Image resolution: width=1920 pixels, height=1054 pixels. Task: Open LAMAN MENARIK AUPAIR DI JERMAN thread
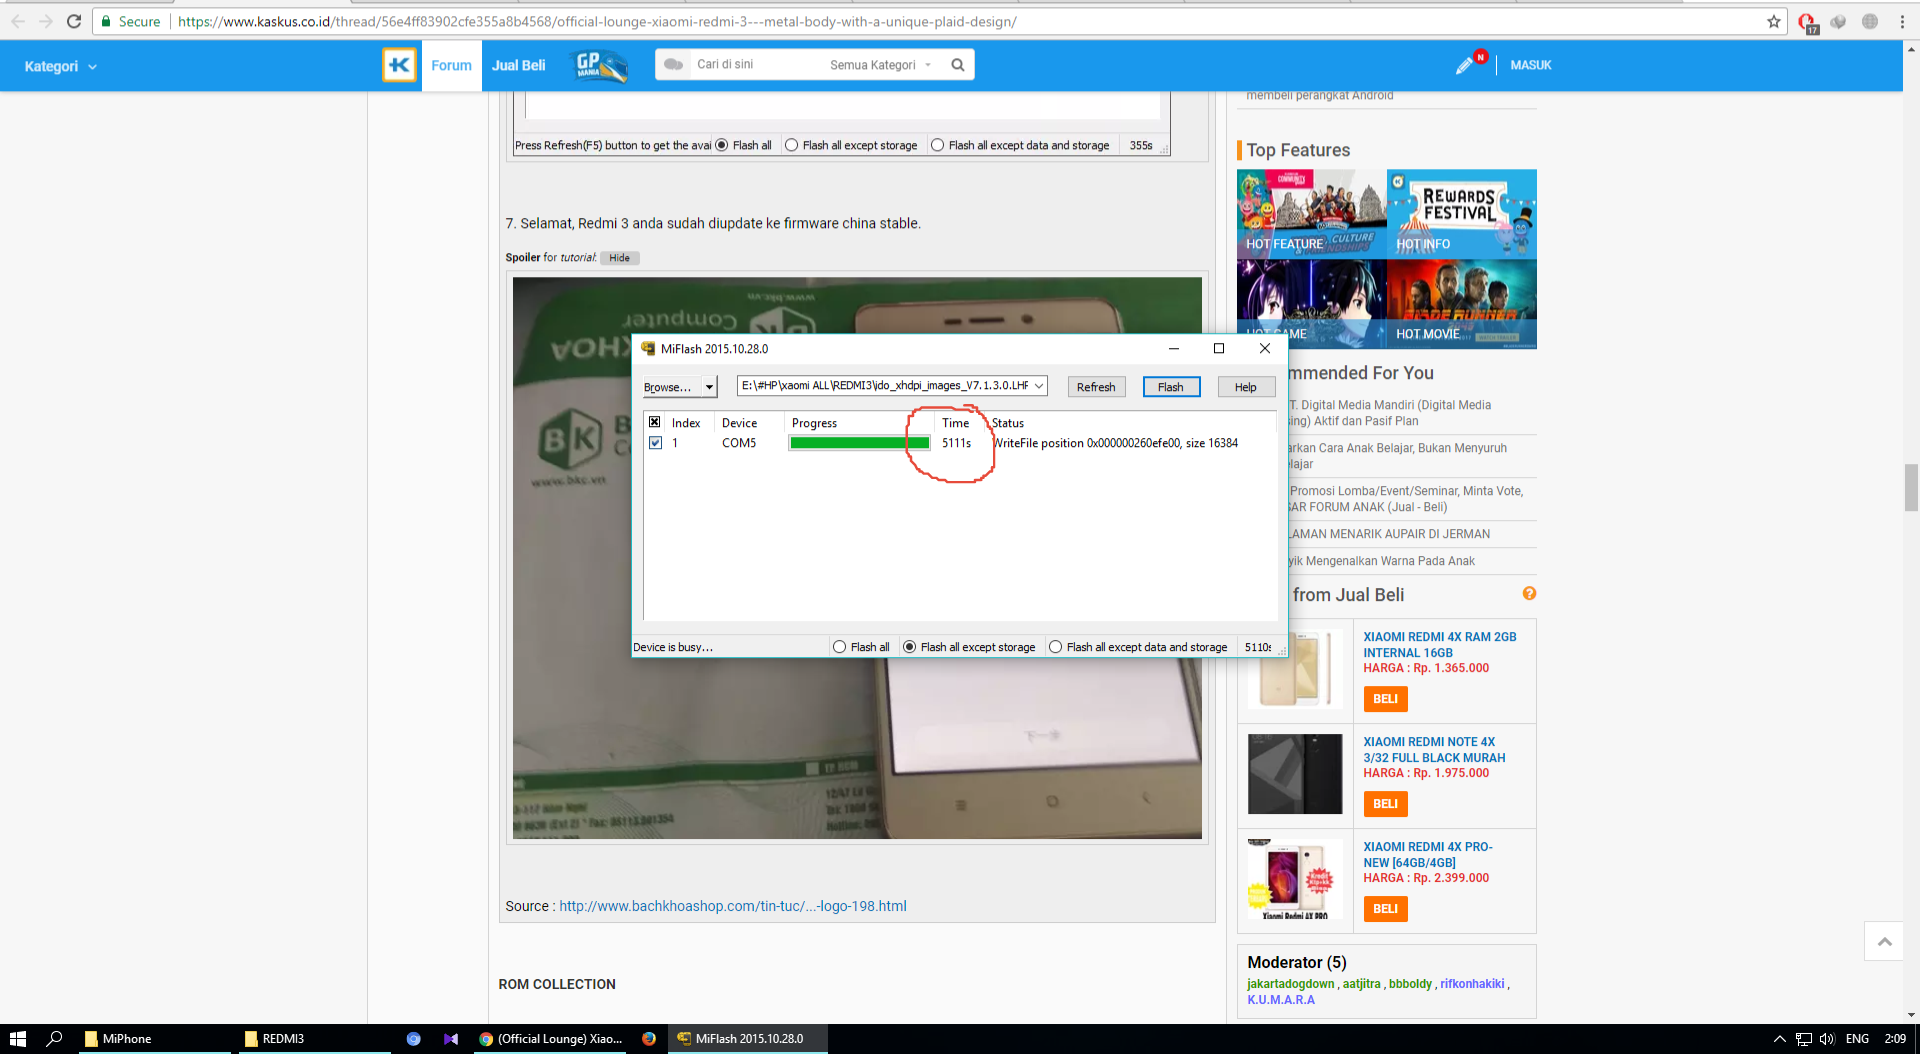click(x=1389, y=534)
